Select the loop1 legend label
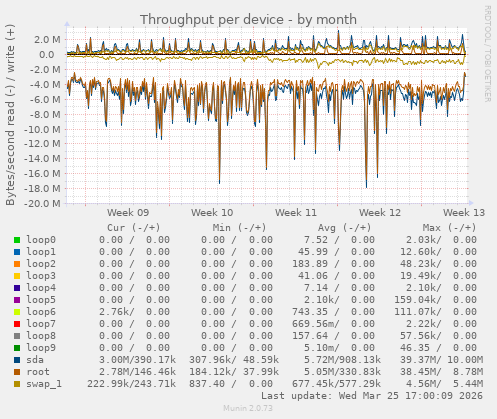 [41, 252]
